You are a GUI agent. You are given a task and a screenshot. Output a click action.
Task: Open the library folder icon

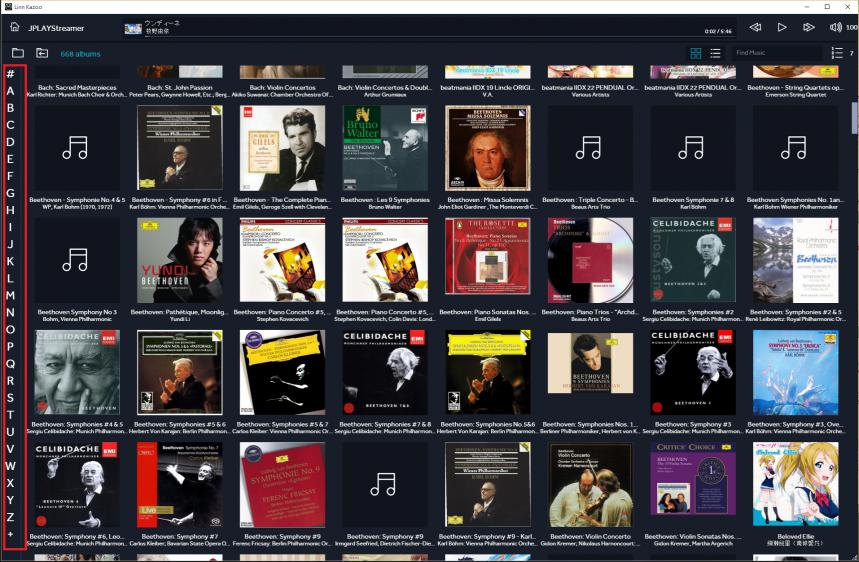click(x=18, y=53)
